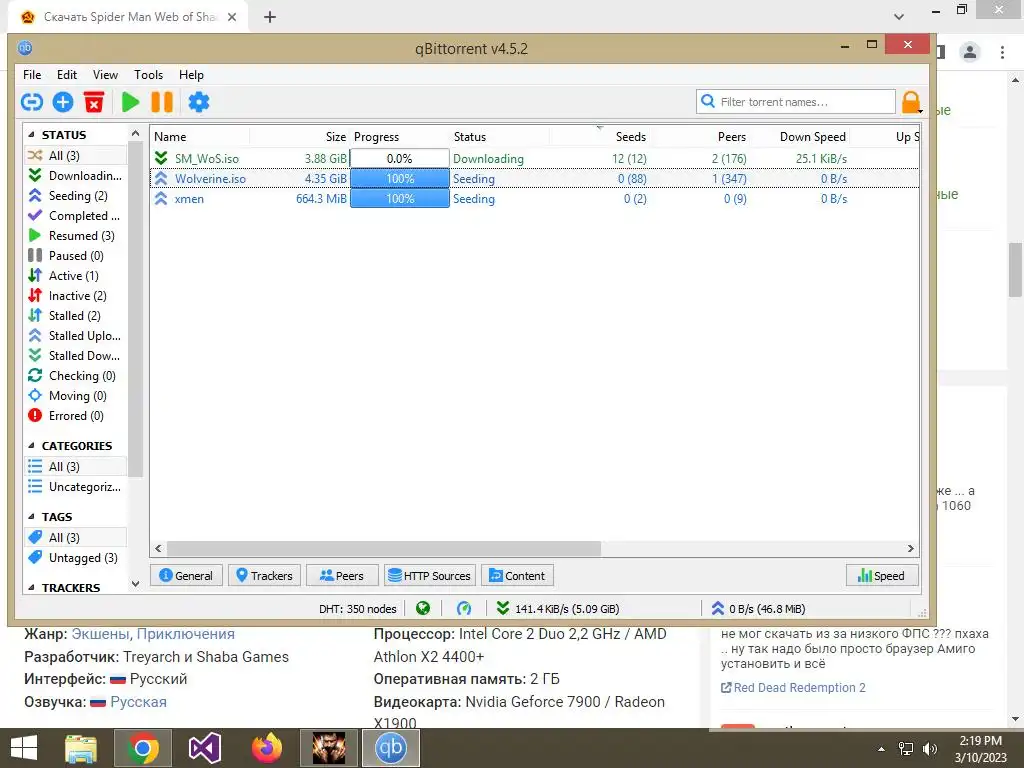Screen dimensions: 1024x768
Task: Click the download speed status bar entry
Action: tap(558, 609)
